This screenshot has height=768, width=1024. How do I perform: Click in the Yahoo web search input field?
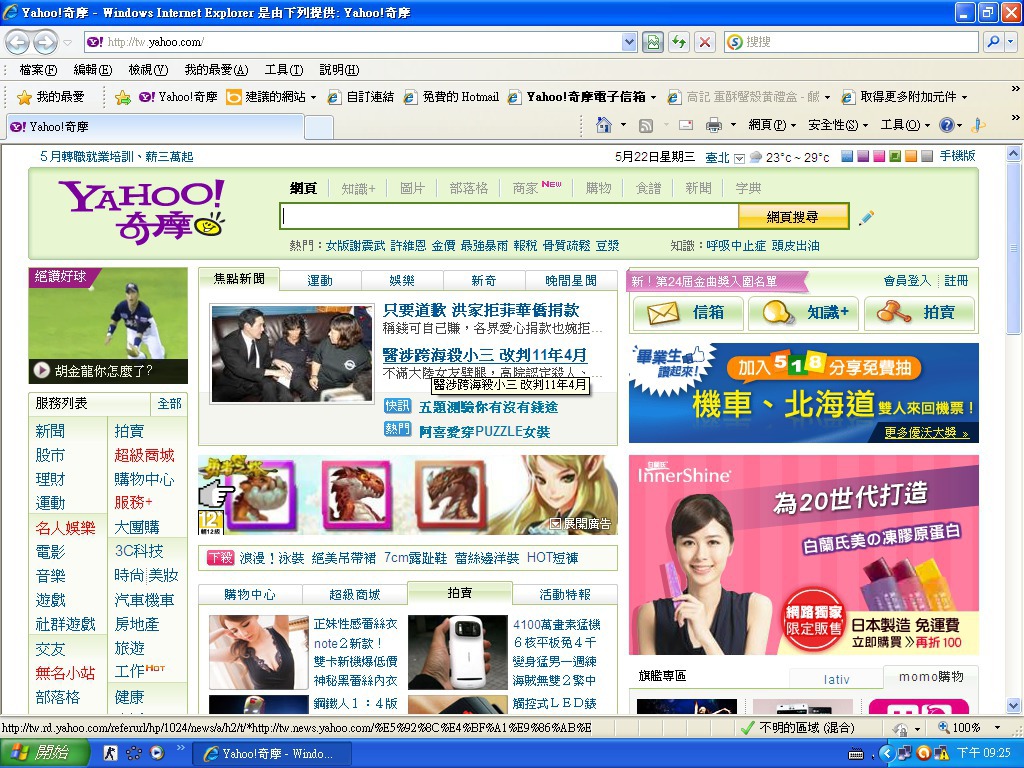click(x=509, y=217)
